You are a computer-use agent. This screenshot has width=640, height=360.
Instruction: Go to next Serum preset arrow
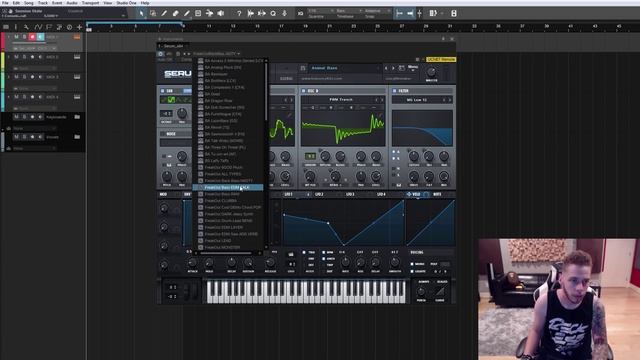click(x=393, y=68)
